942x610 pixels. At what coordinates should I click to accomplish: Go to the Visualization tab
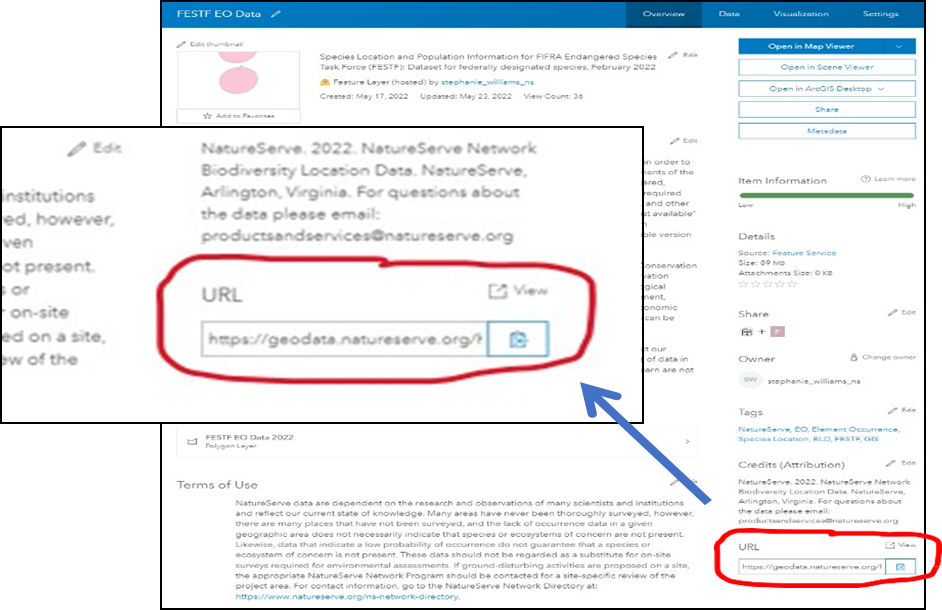[801, 14]
